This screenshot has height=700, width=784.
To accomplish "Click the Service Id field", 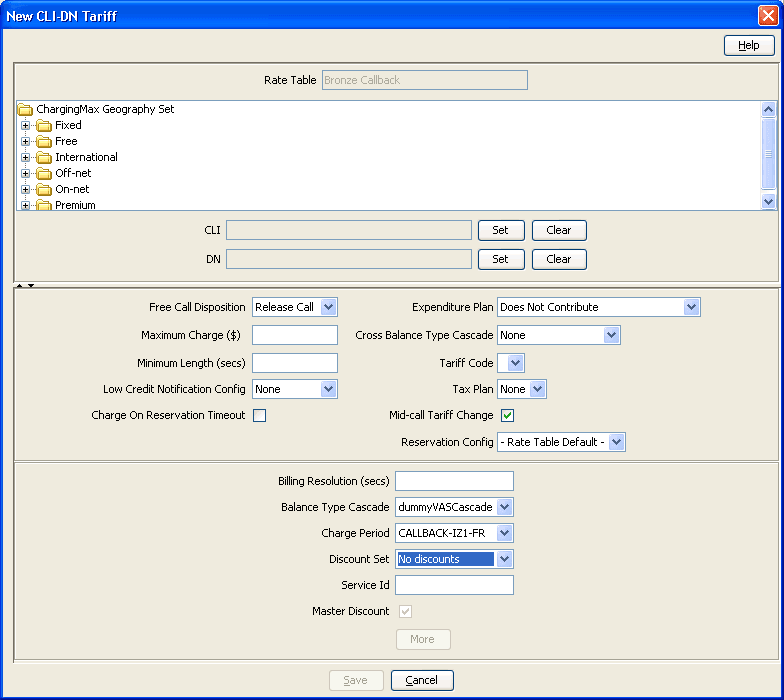I will (454, 586).
